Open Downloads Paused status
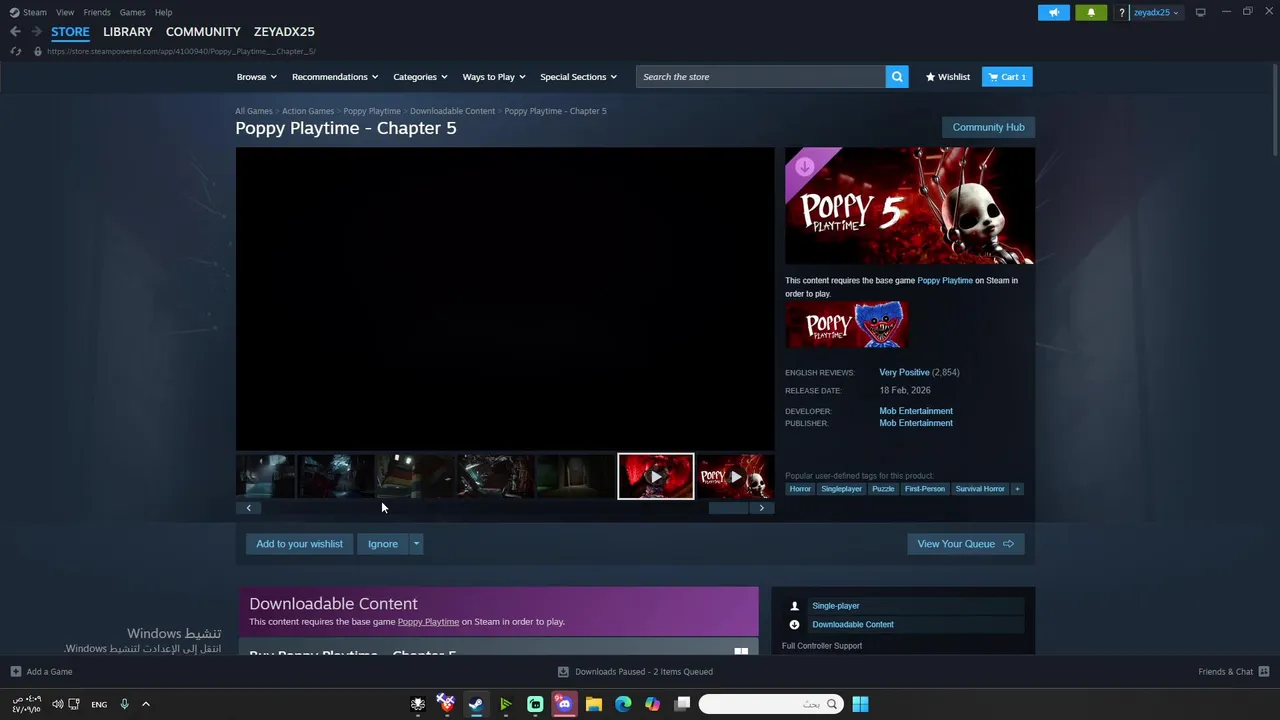 point(636,672)
